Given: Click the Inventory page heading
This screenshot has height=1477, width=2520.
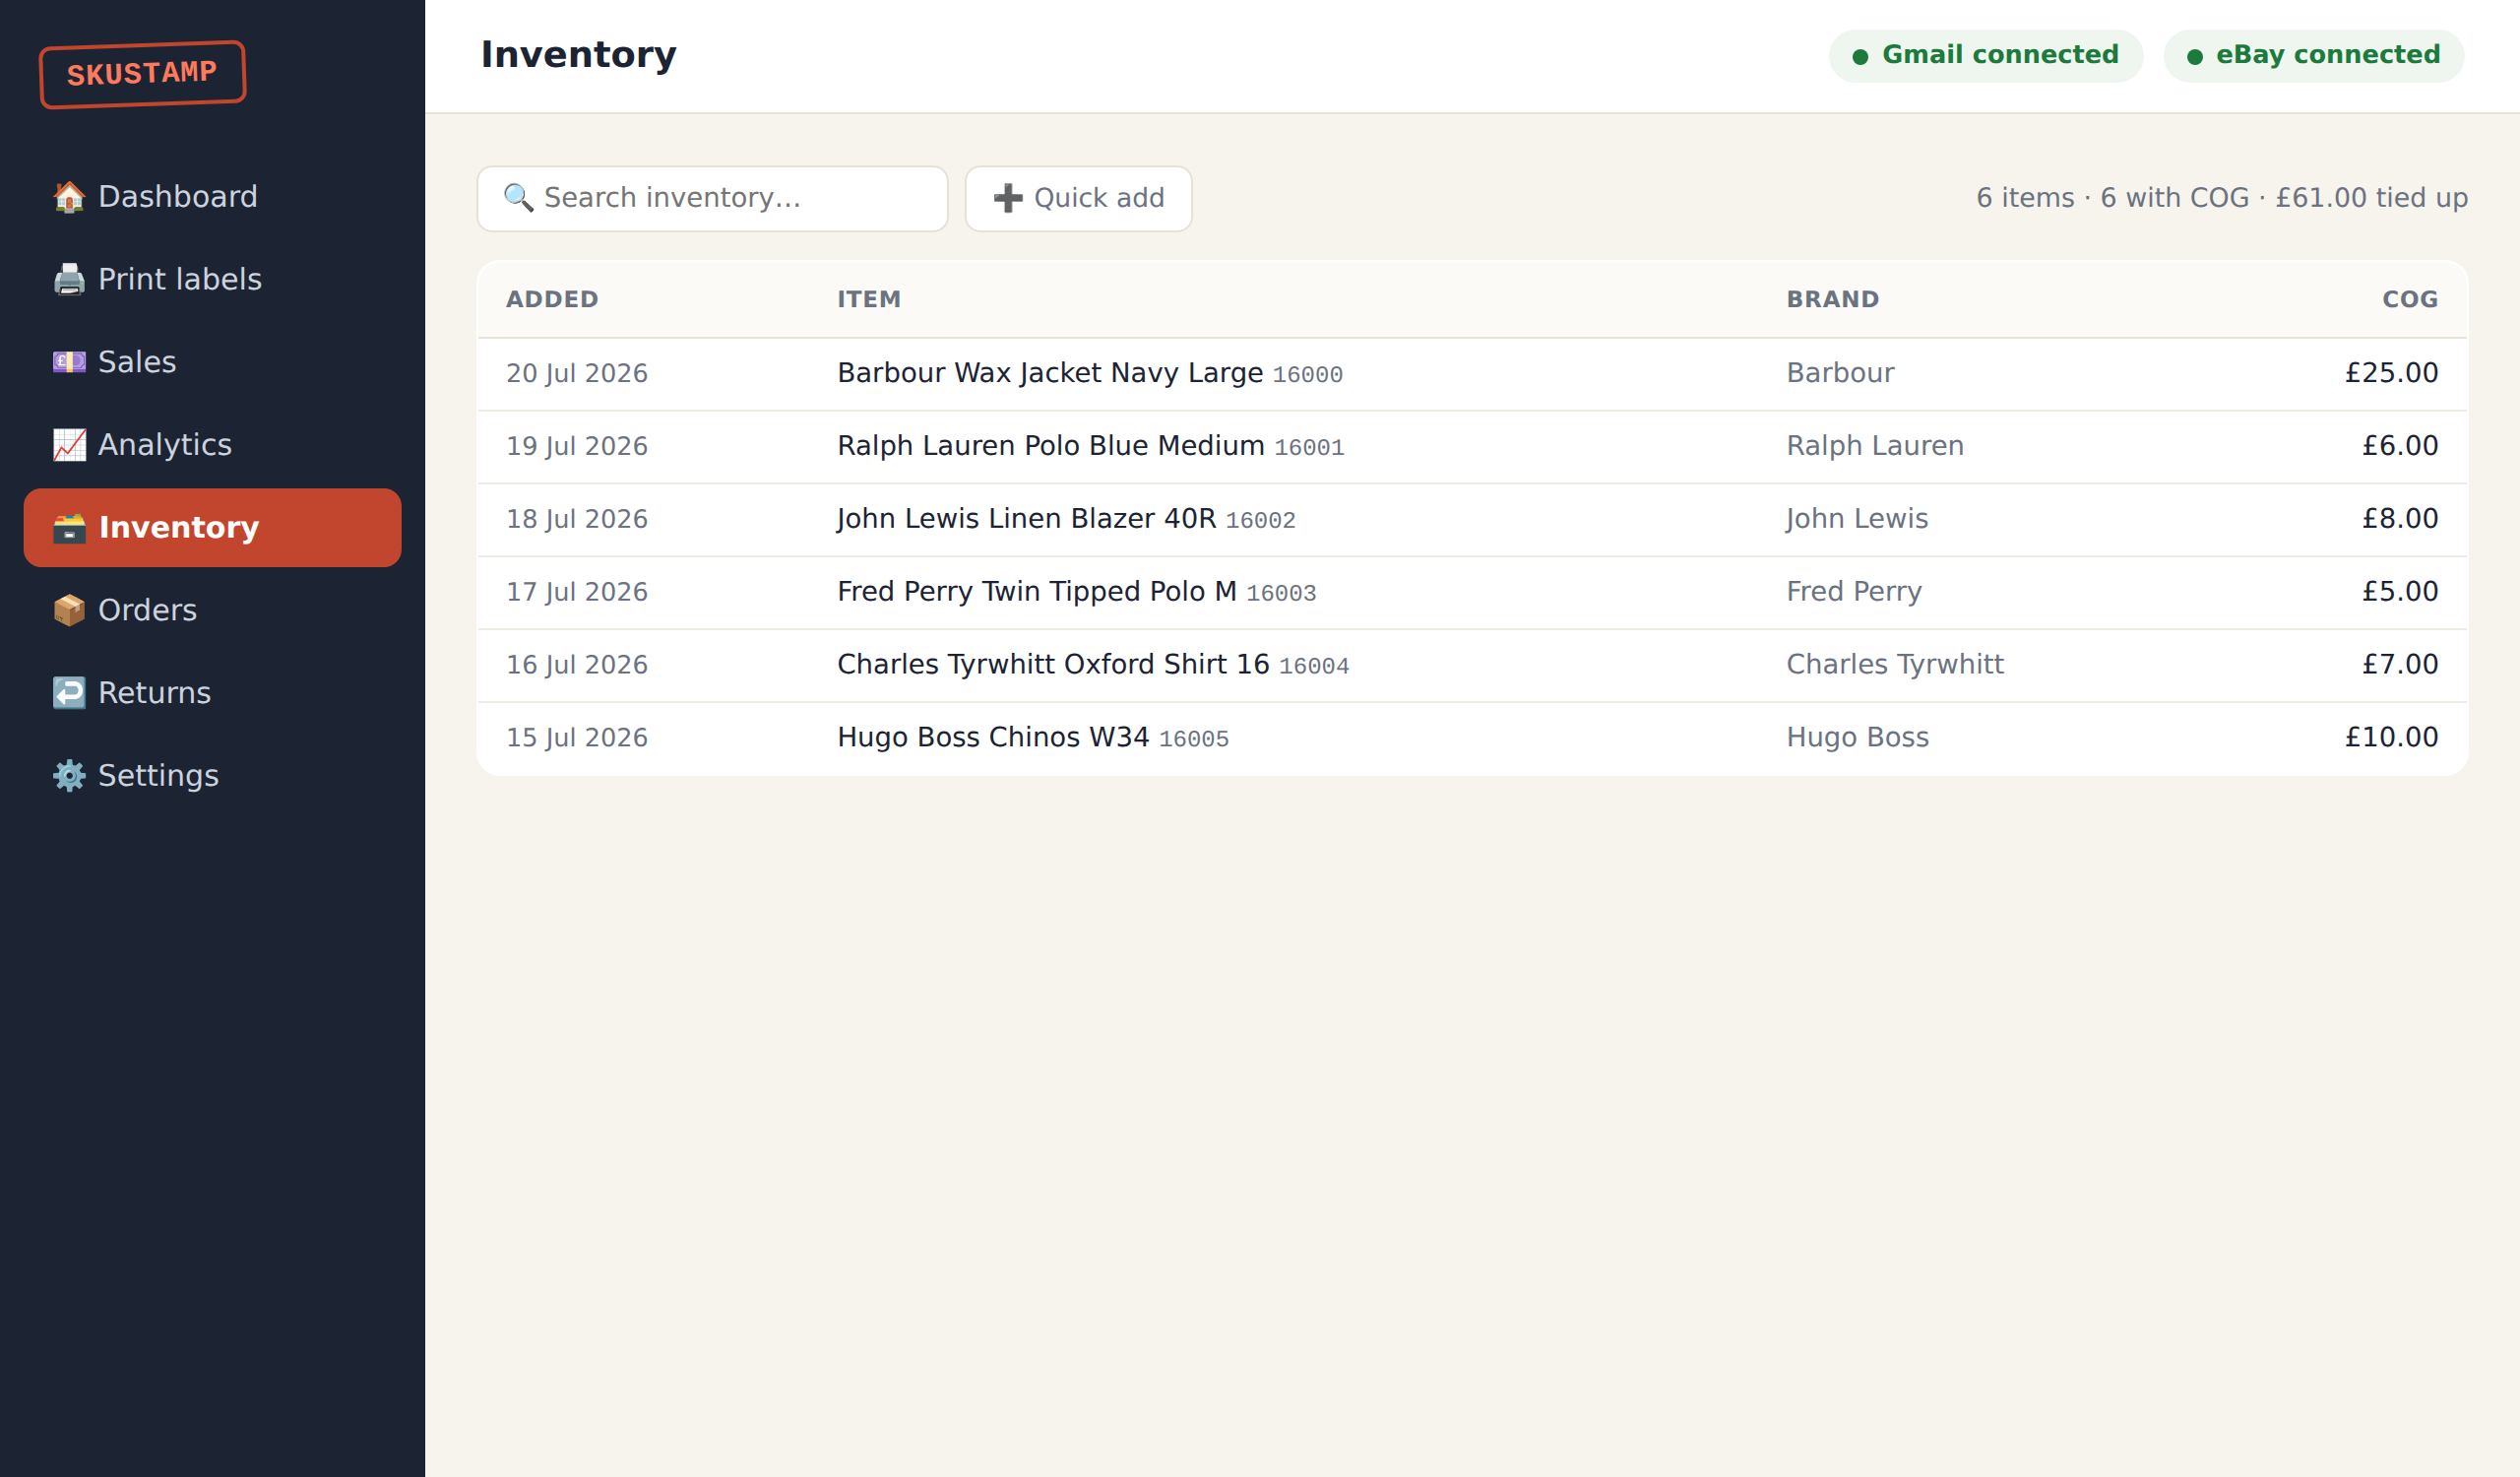Looking at the screenshot, I should [x=579, y=56].
